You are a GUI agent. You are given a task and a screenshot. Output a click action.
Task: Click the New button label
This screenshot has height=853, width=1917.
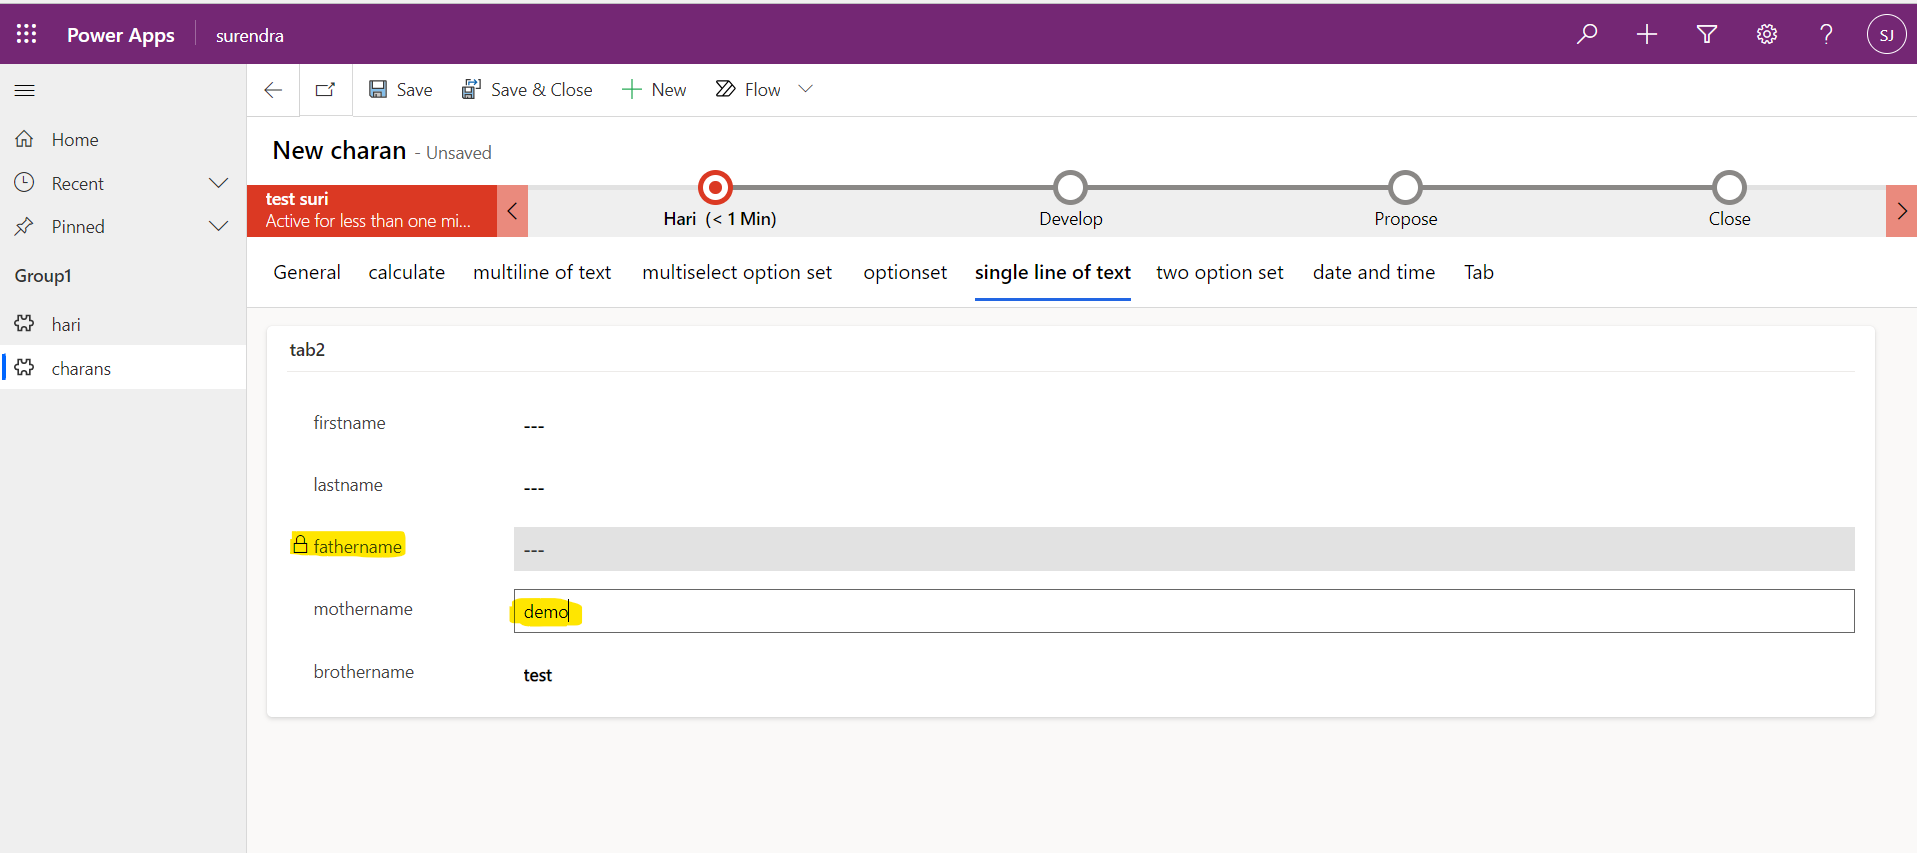tap(669, 90)
